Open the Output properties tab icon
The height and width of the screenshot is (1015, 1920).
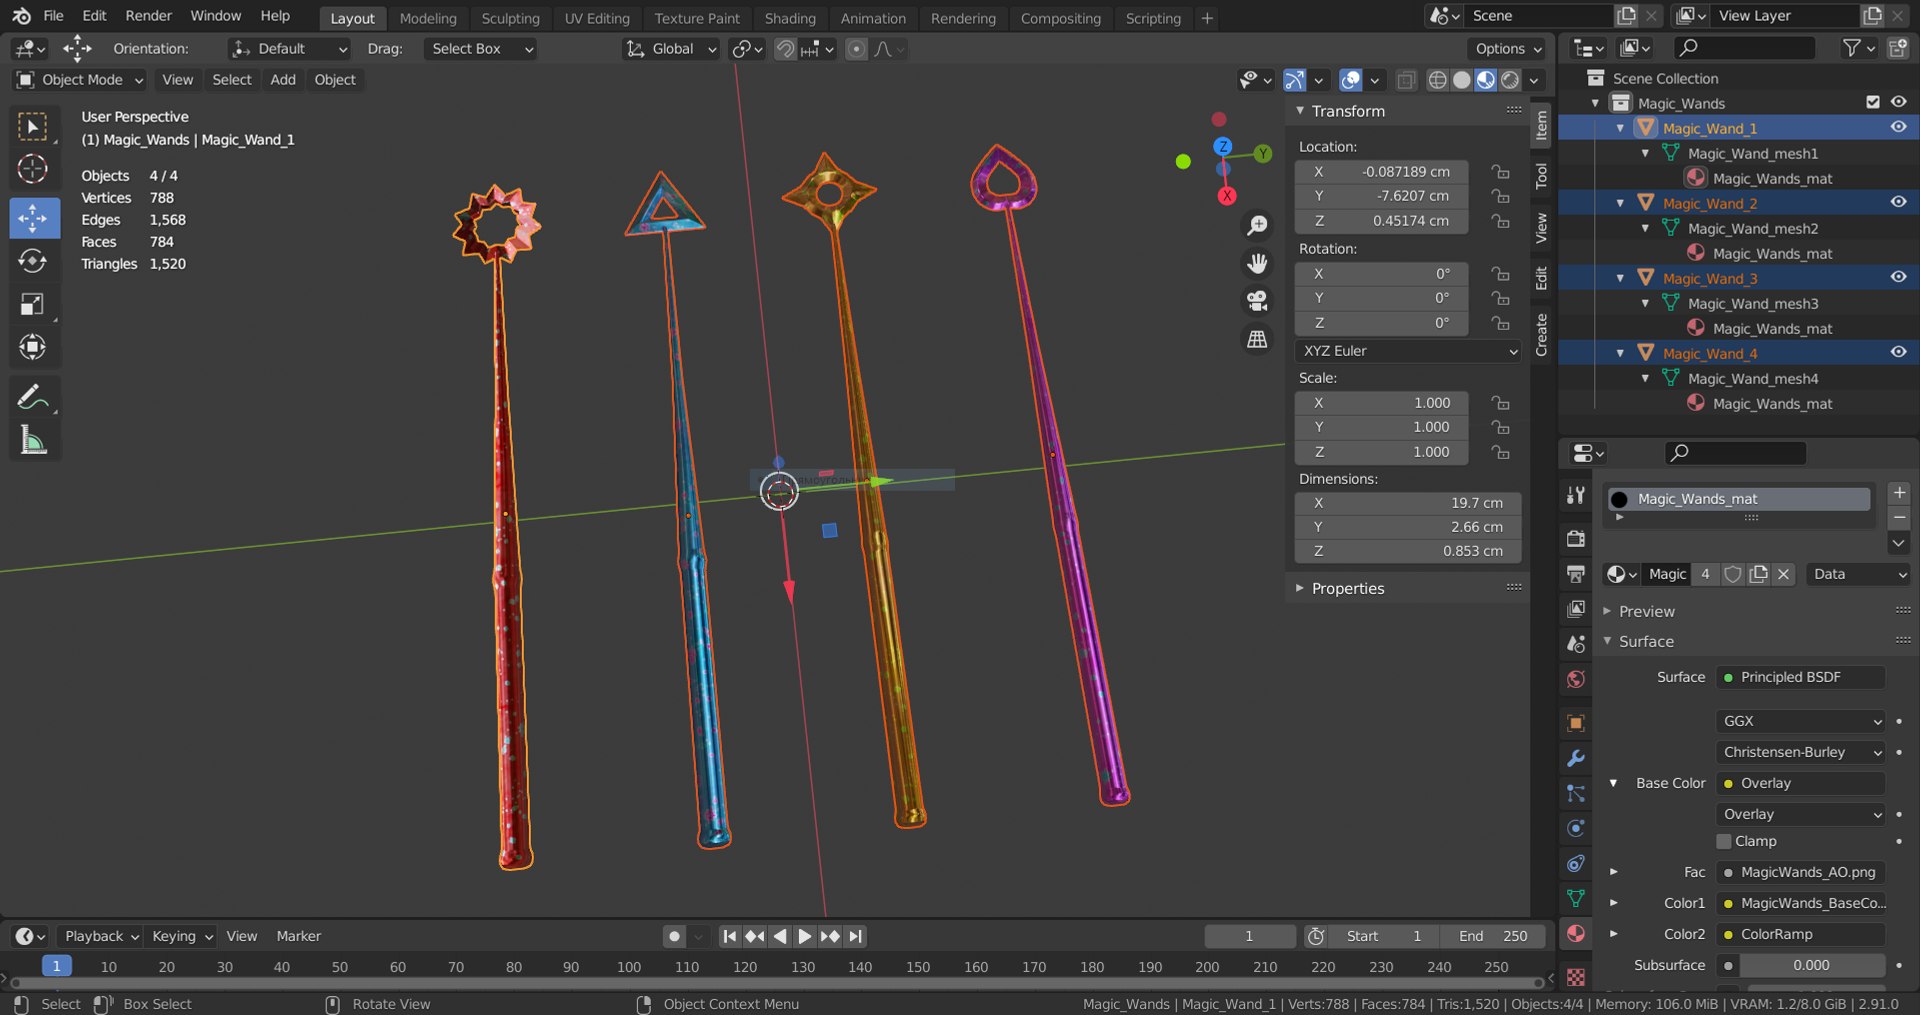[1576, 573]
